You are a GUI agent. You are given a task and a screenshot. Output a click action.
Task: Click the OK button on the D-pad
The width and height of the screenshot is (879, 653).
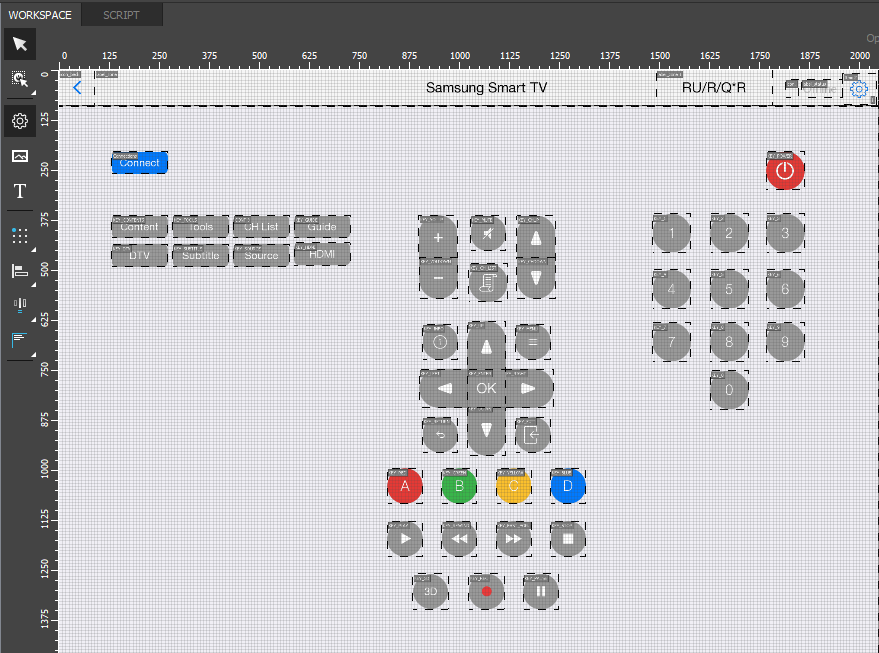coord(486,388)
